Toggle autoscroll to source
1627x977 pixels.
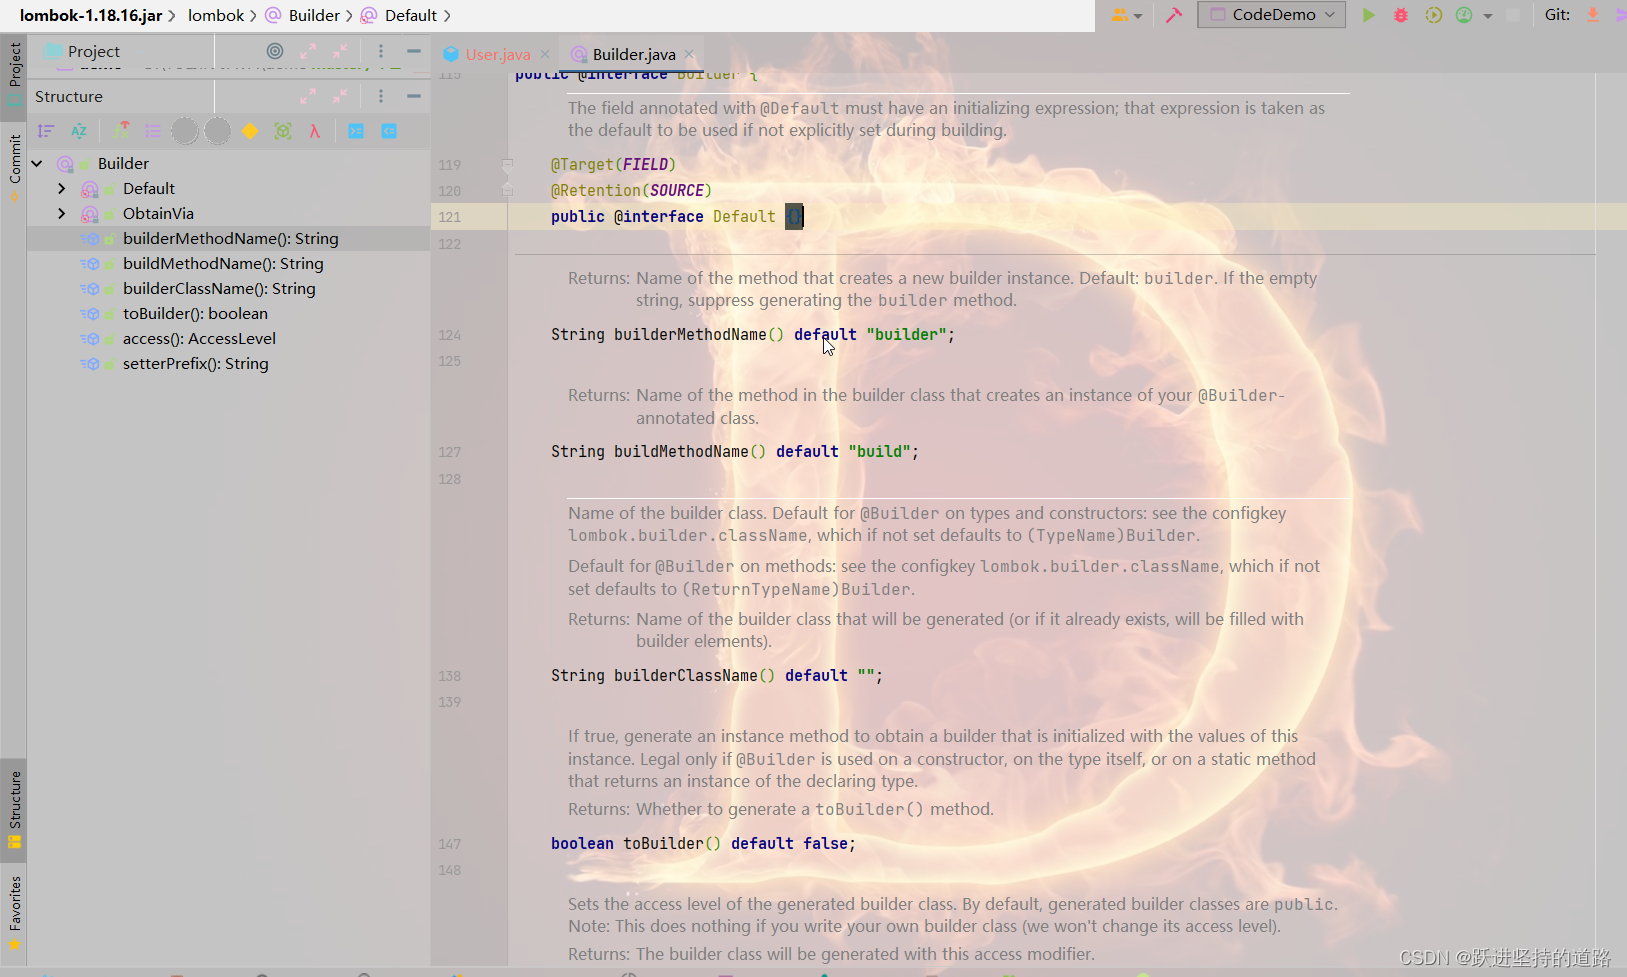click(356, 131)
